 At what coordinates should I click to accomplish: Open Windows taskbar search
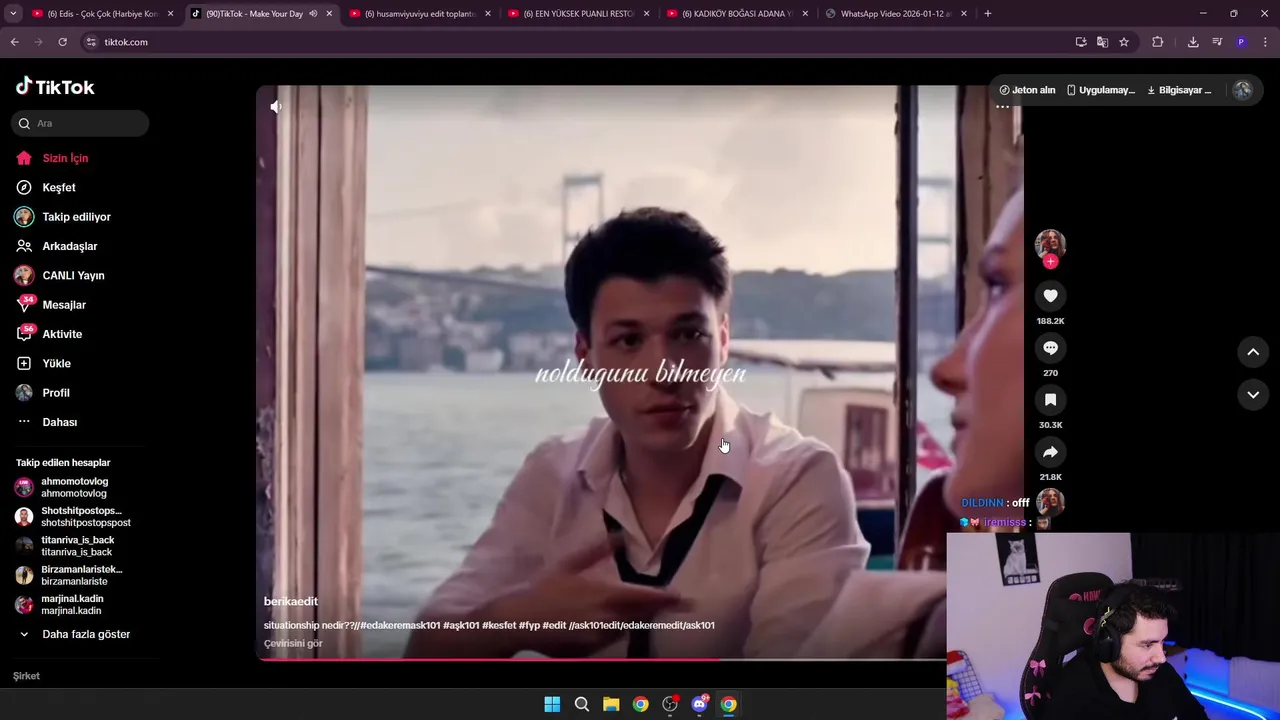[582, 704]
